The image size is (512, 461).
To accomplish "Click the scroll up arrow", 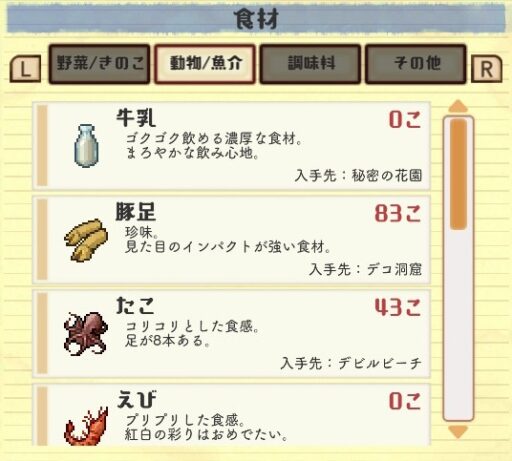I will [458, 106].
